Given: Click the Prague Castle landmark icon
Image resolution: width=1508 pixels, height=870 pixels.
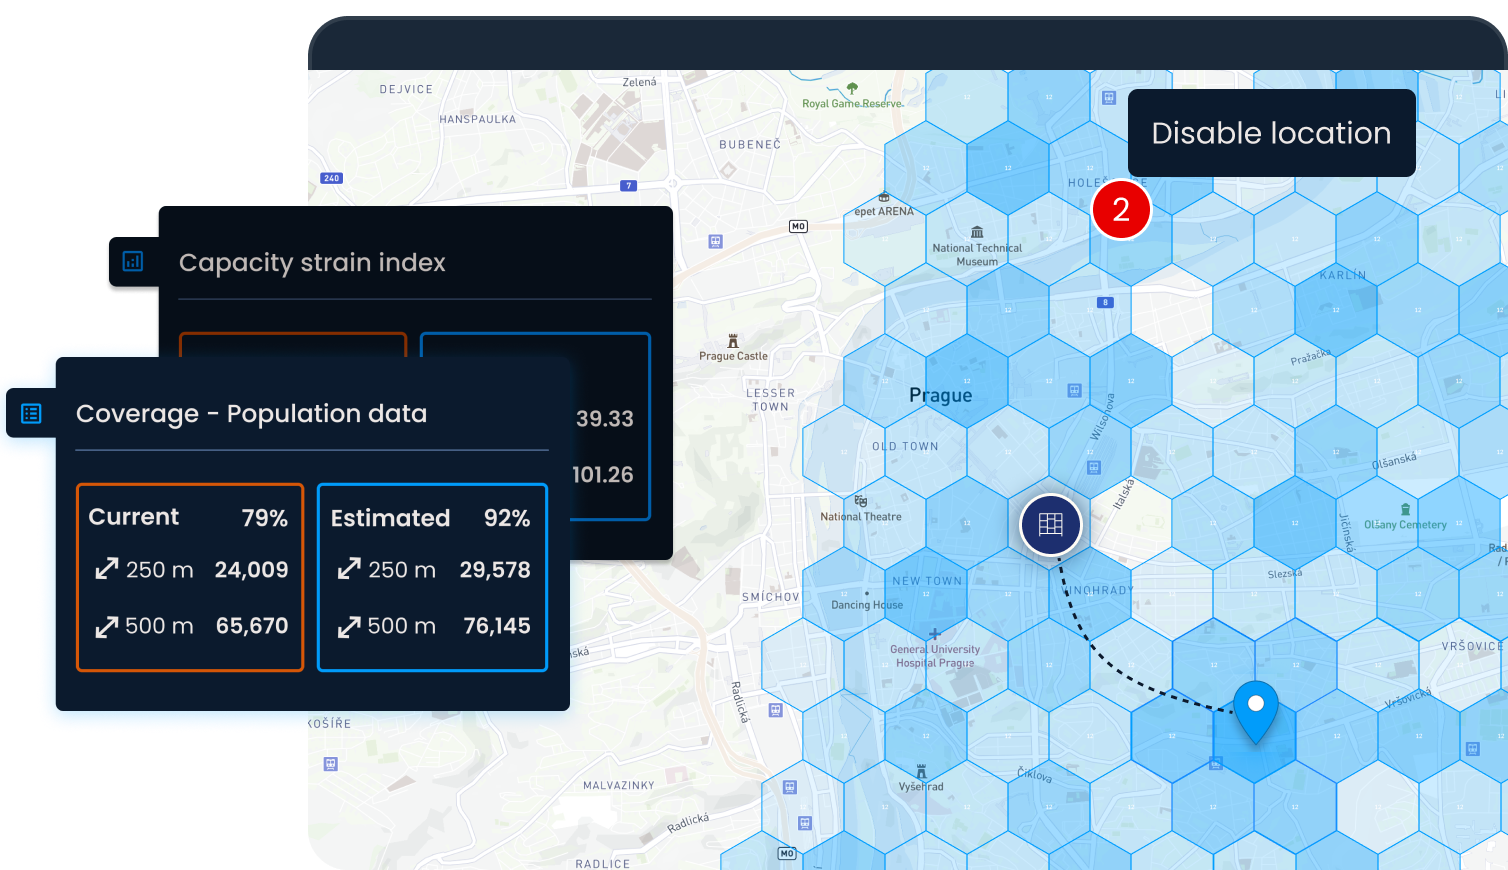Looking at the screenshot, I should point(733,341).
